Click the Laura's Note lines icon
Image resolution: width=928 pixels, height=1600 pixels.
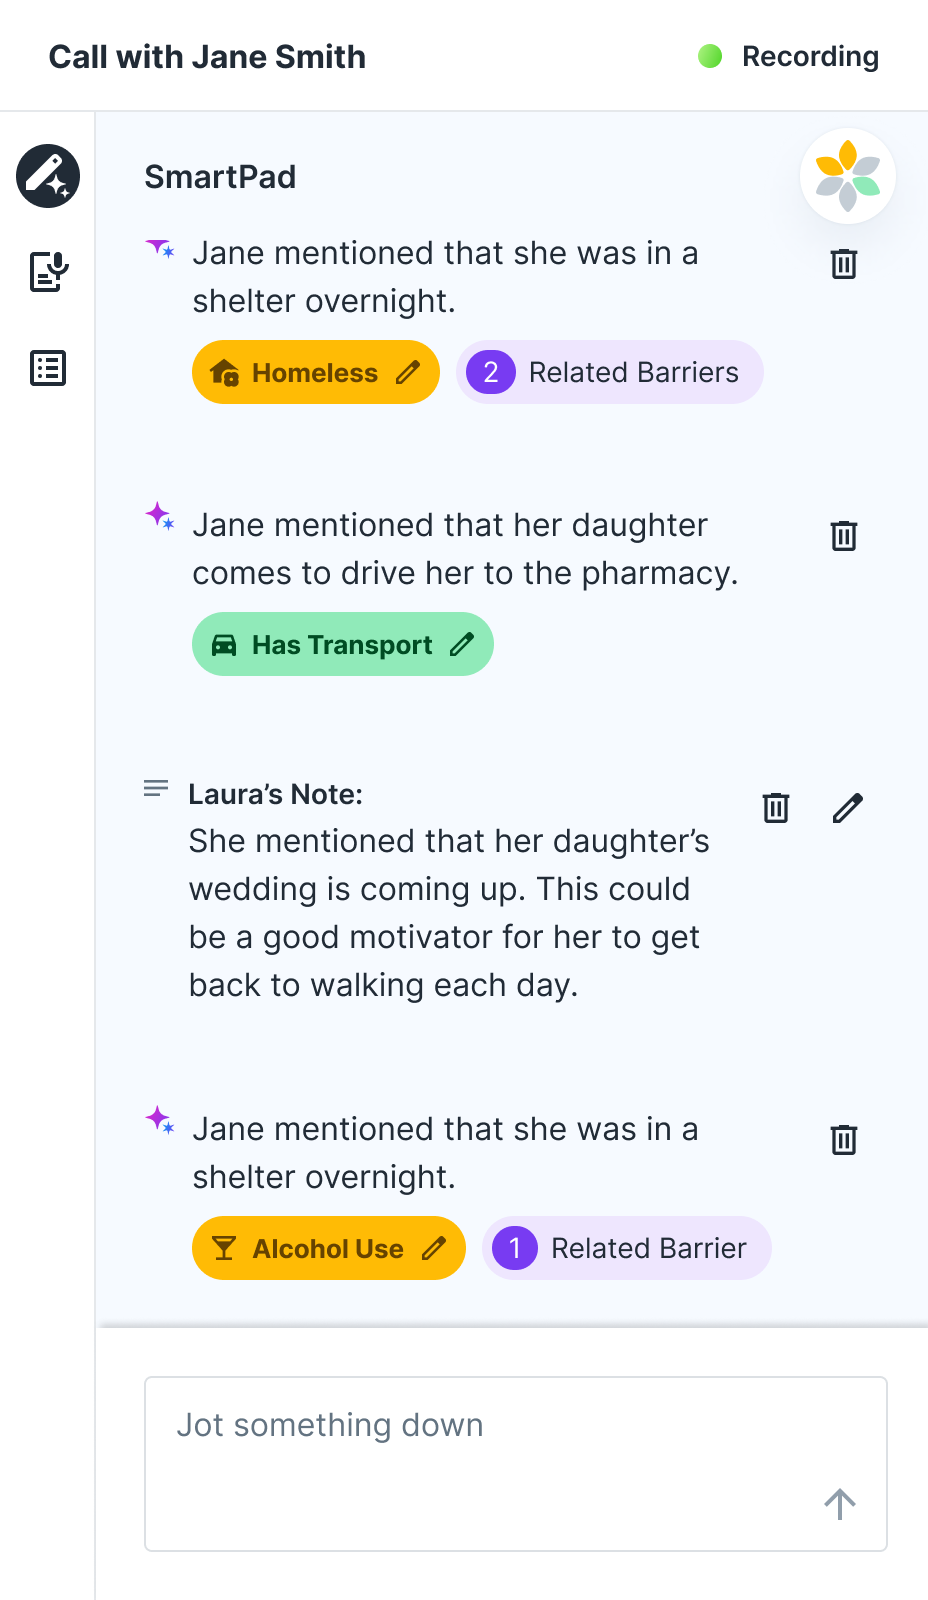tap(156, 789)
